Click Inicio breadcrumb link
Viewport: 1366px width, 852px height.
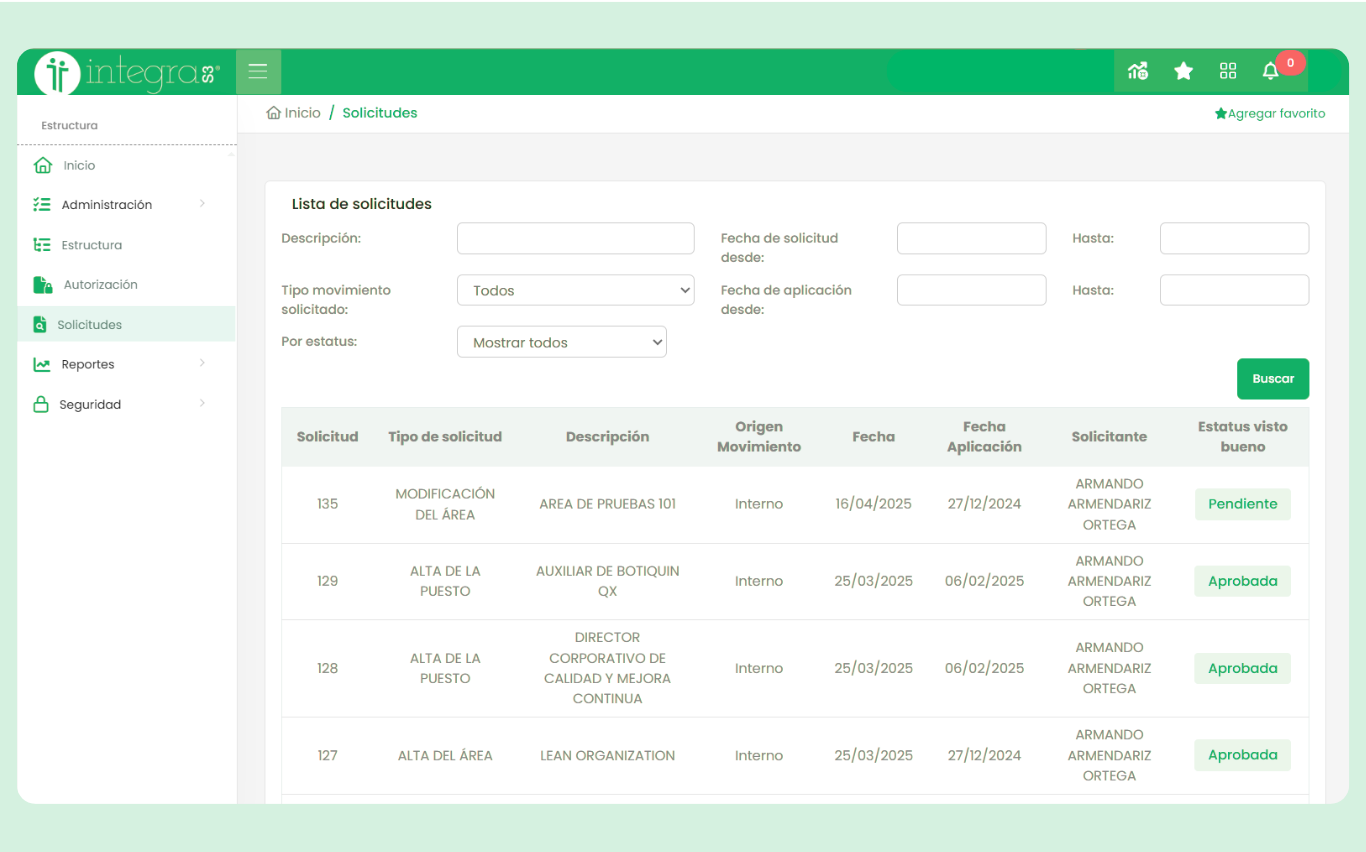[x=303, y=113]
